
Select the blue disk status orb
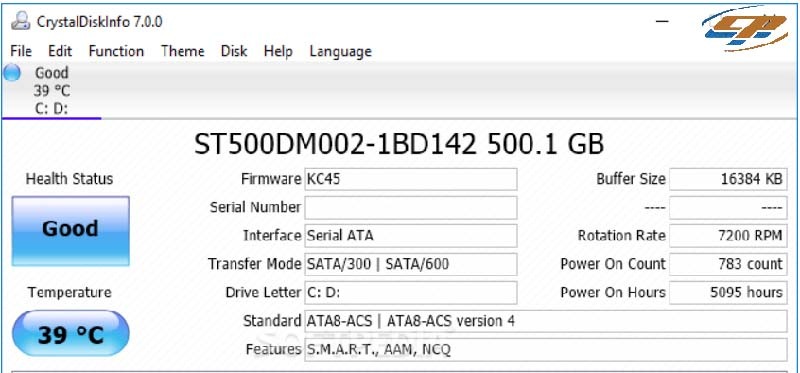point(12,73)
